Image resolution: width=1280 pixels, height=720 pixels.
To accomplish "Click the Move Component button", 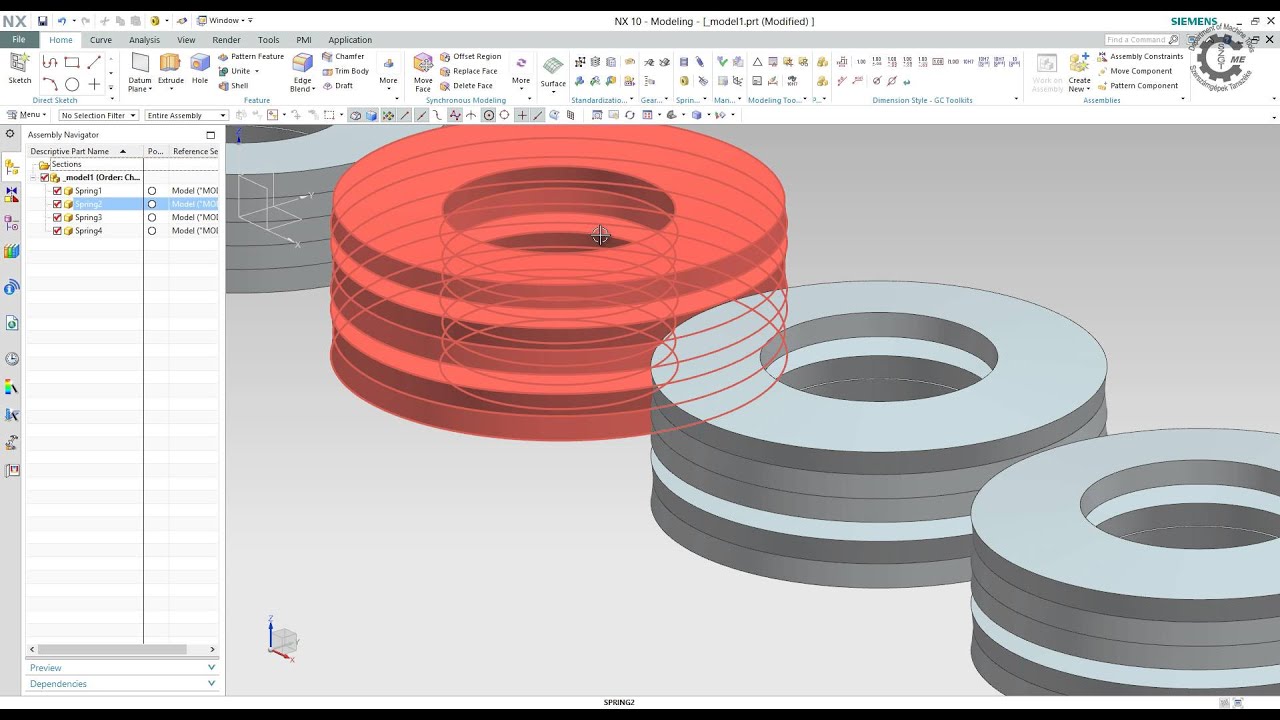I will click(1135, 71).
